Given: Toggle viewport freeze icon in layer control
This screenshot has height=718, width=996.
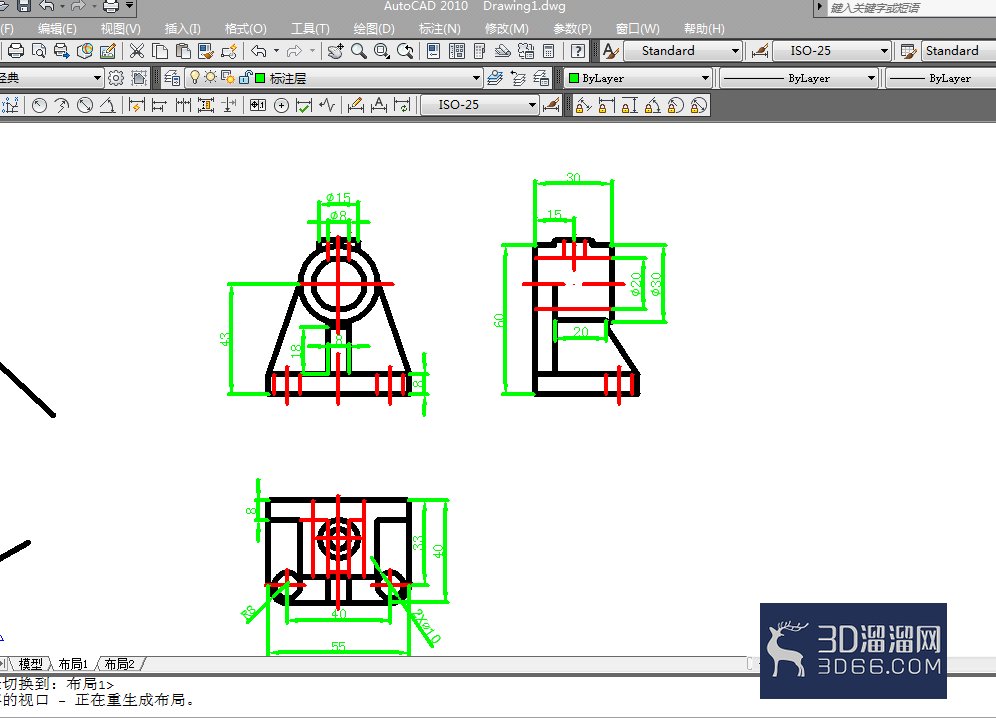Looking at the screenshot, I should point(227,78).
